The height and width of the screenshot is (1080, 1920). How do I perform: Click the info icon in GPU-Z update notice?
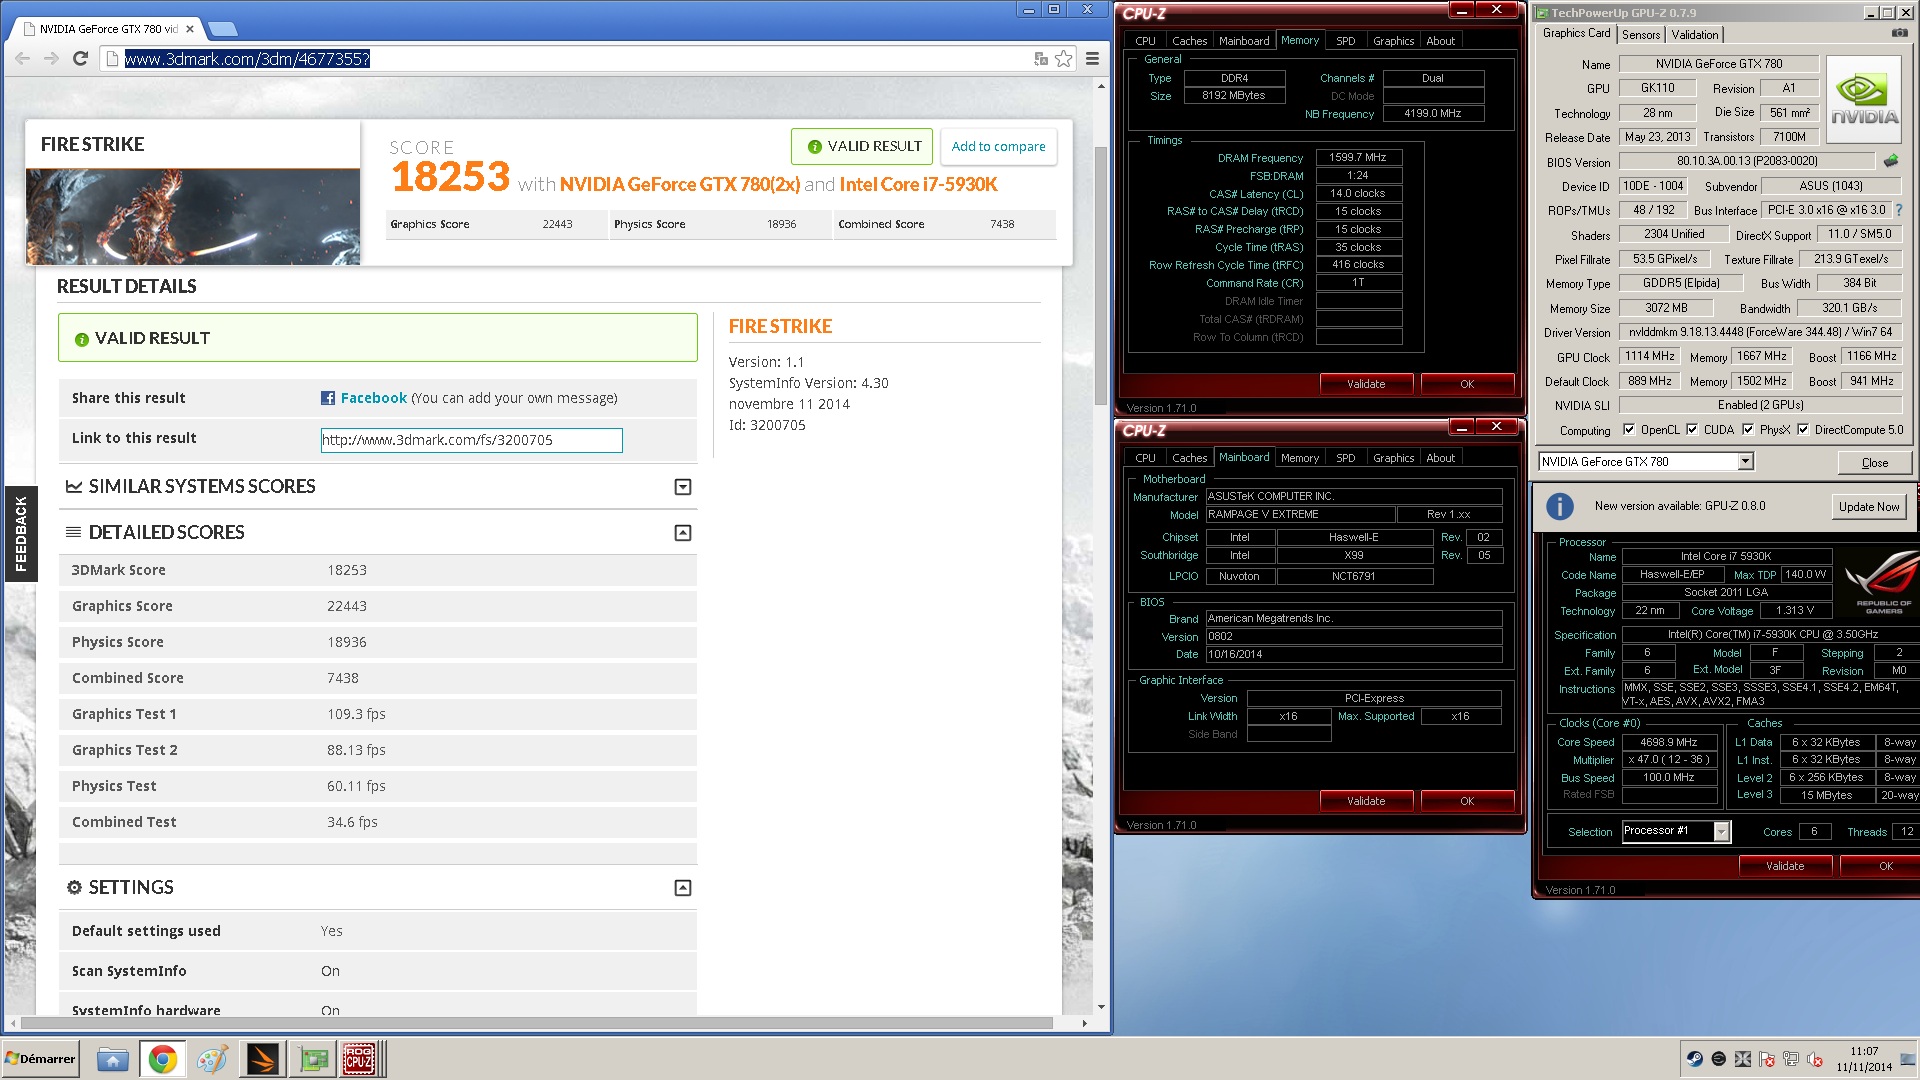[1559, 506]
